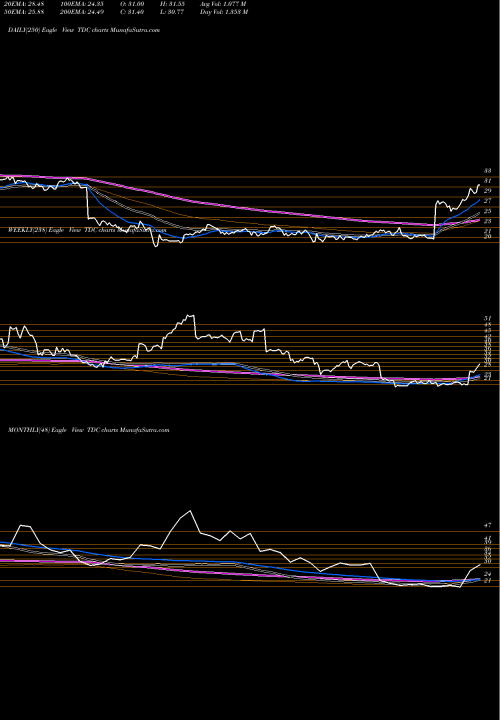Click the 23 price label on daily axis

(488, 221)
